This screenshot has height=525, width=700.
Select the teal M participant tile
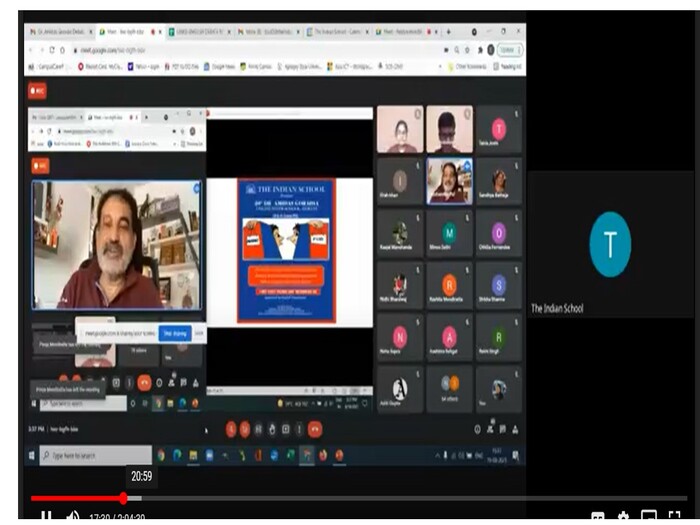click(x=449, y=233)
